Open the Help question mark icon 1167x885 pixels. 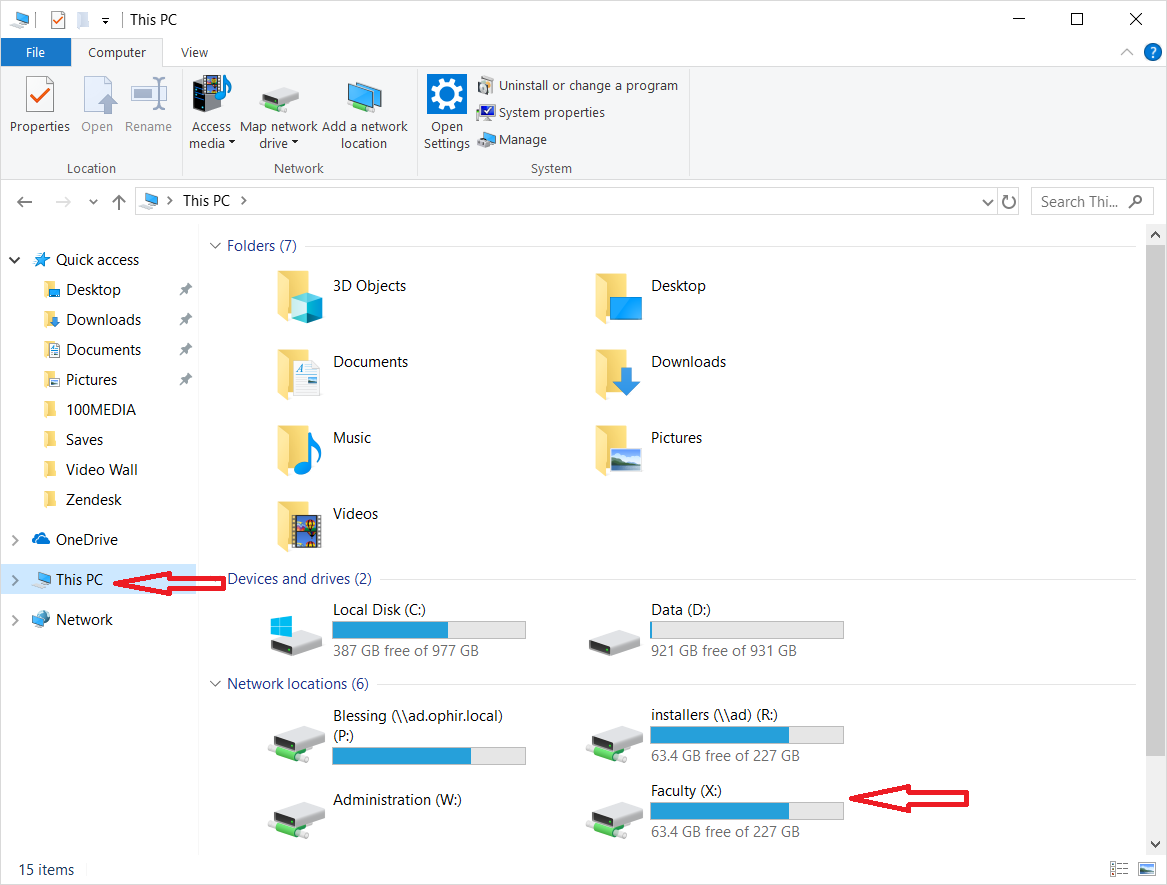pyautogui.click(x=1152, y=52)
